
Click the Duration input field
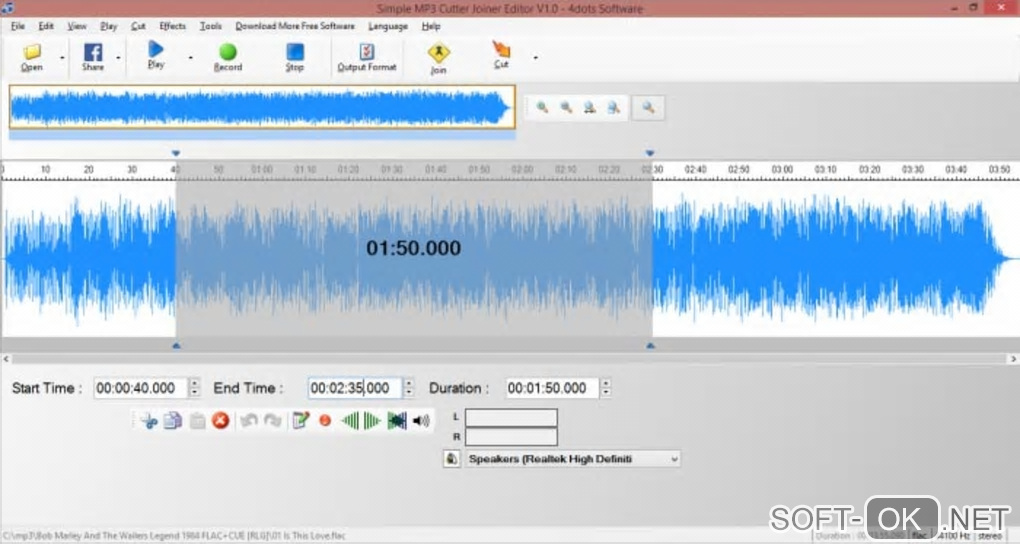point(552,388)
